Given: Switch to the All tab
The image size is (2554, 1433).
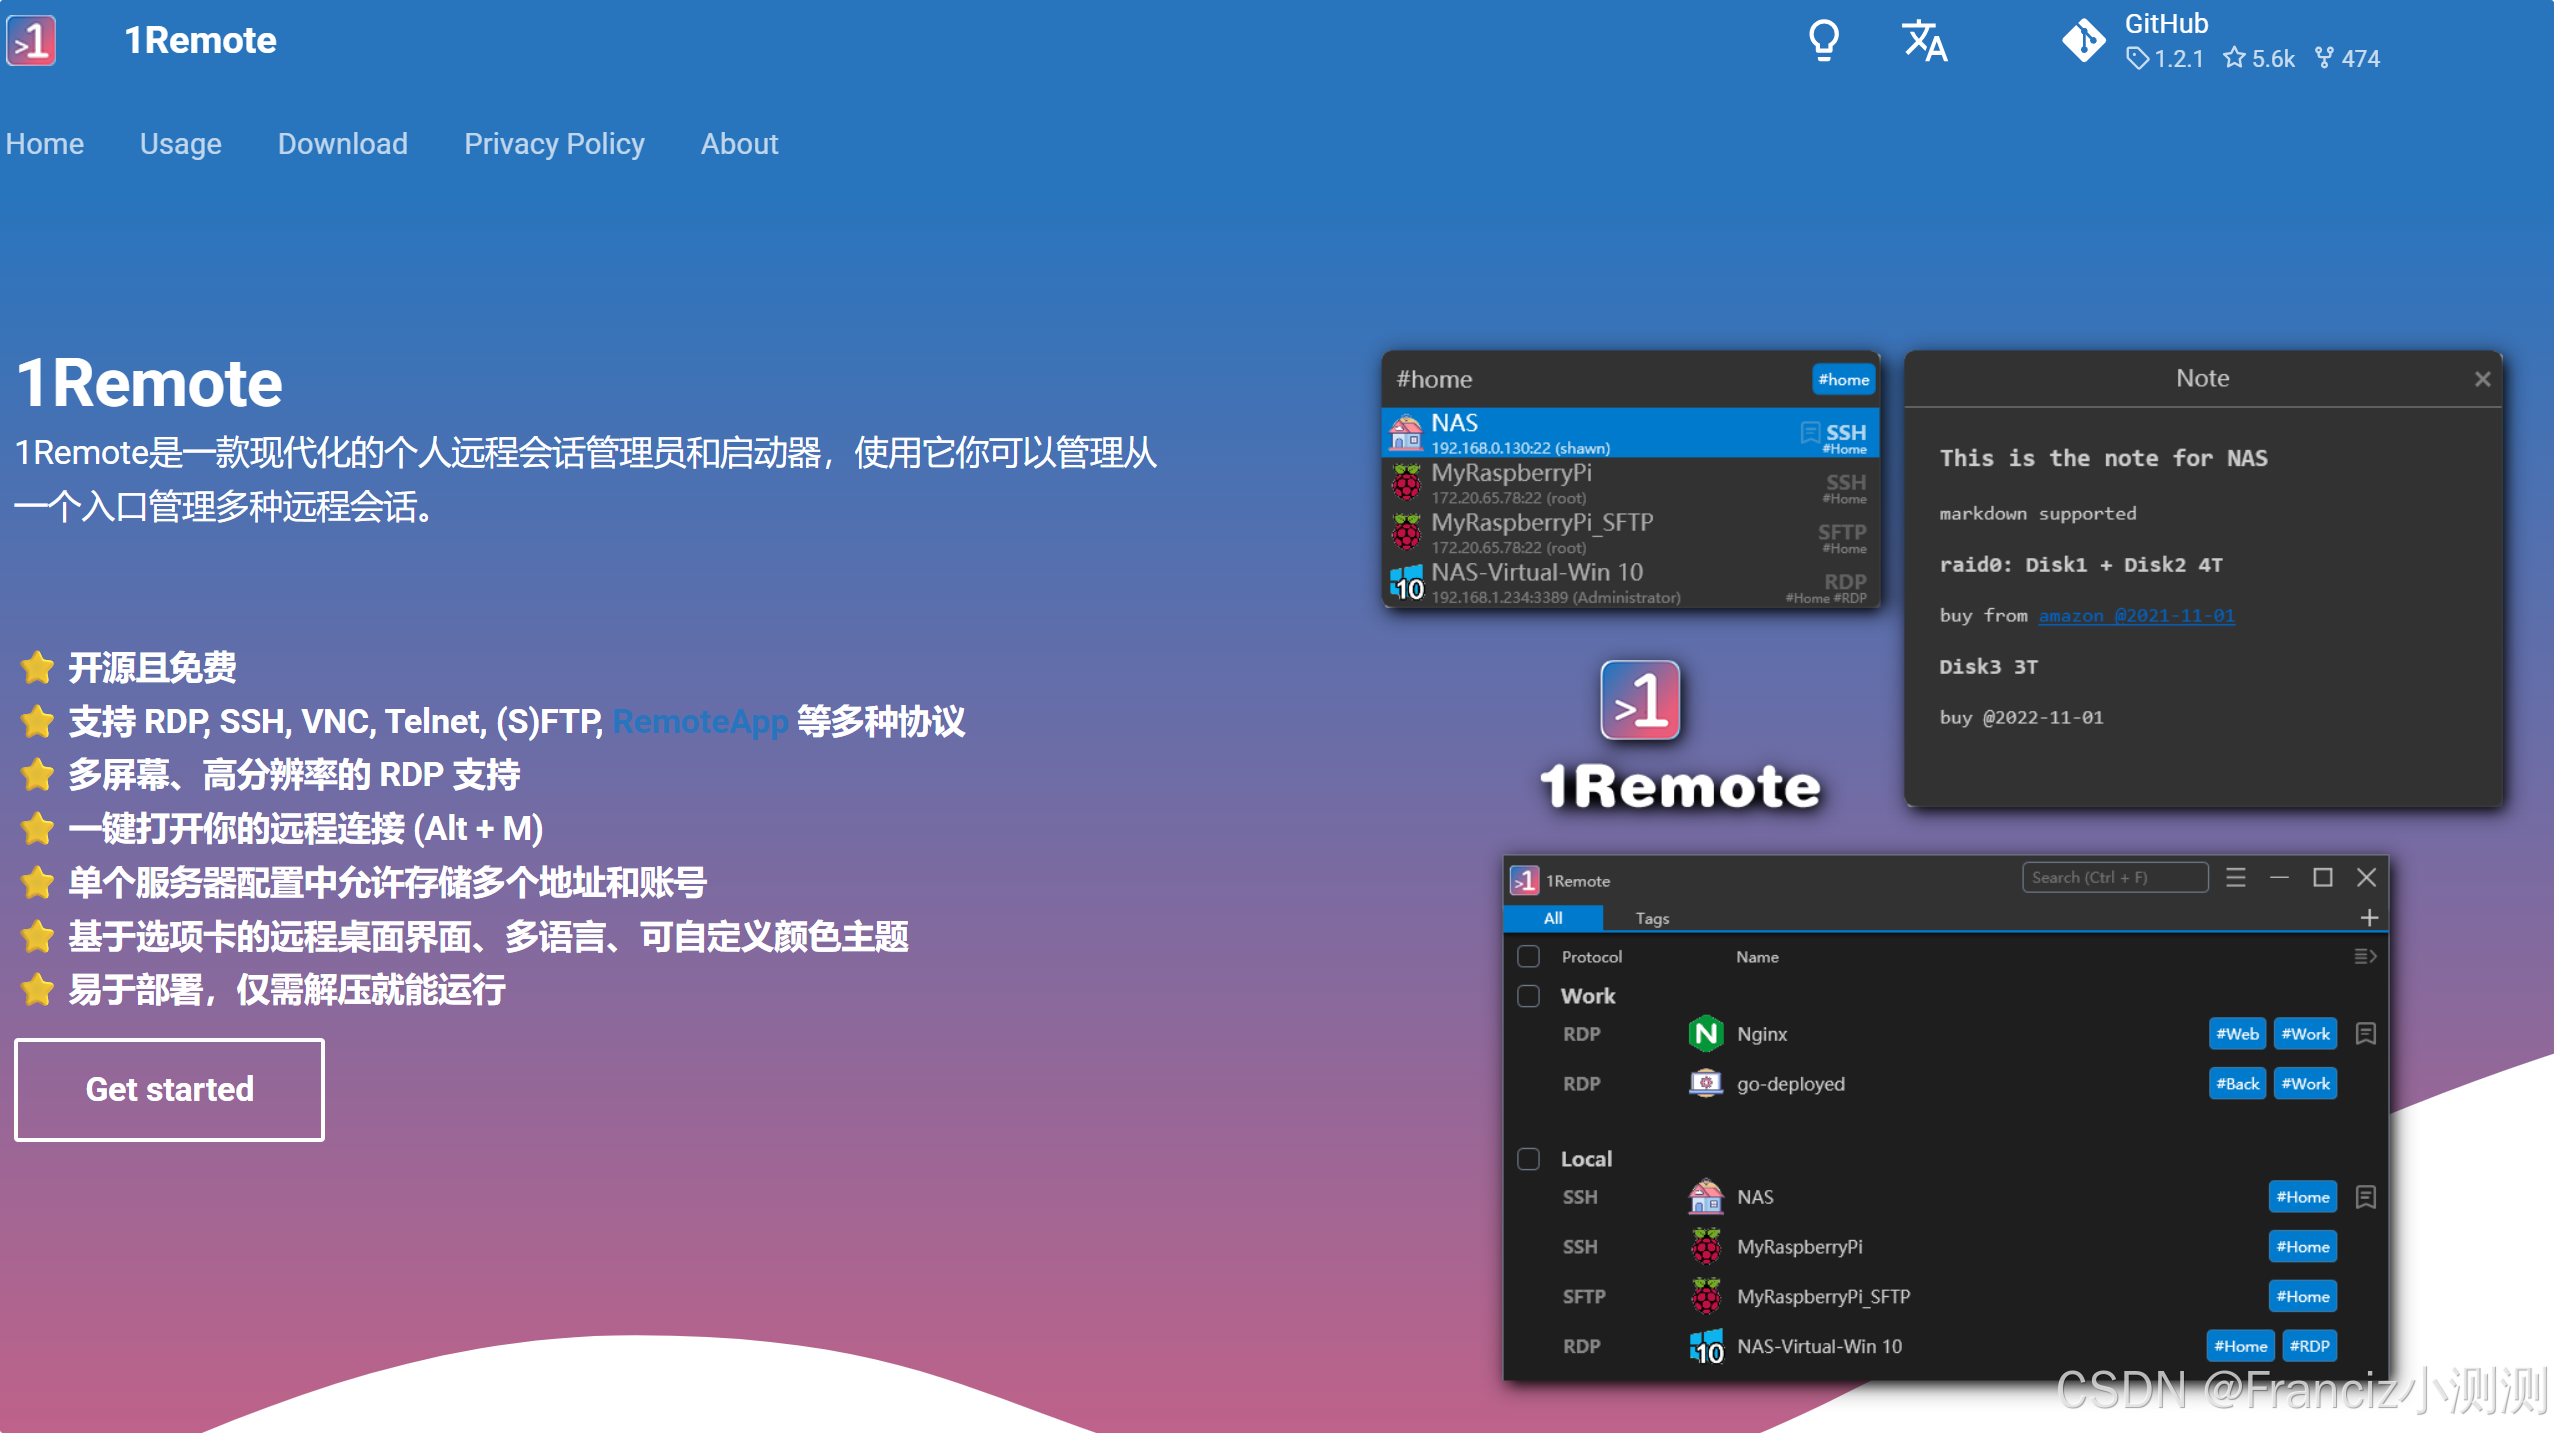Looking at the screenshot, I should tap(1553, 918).
